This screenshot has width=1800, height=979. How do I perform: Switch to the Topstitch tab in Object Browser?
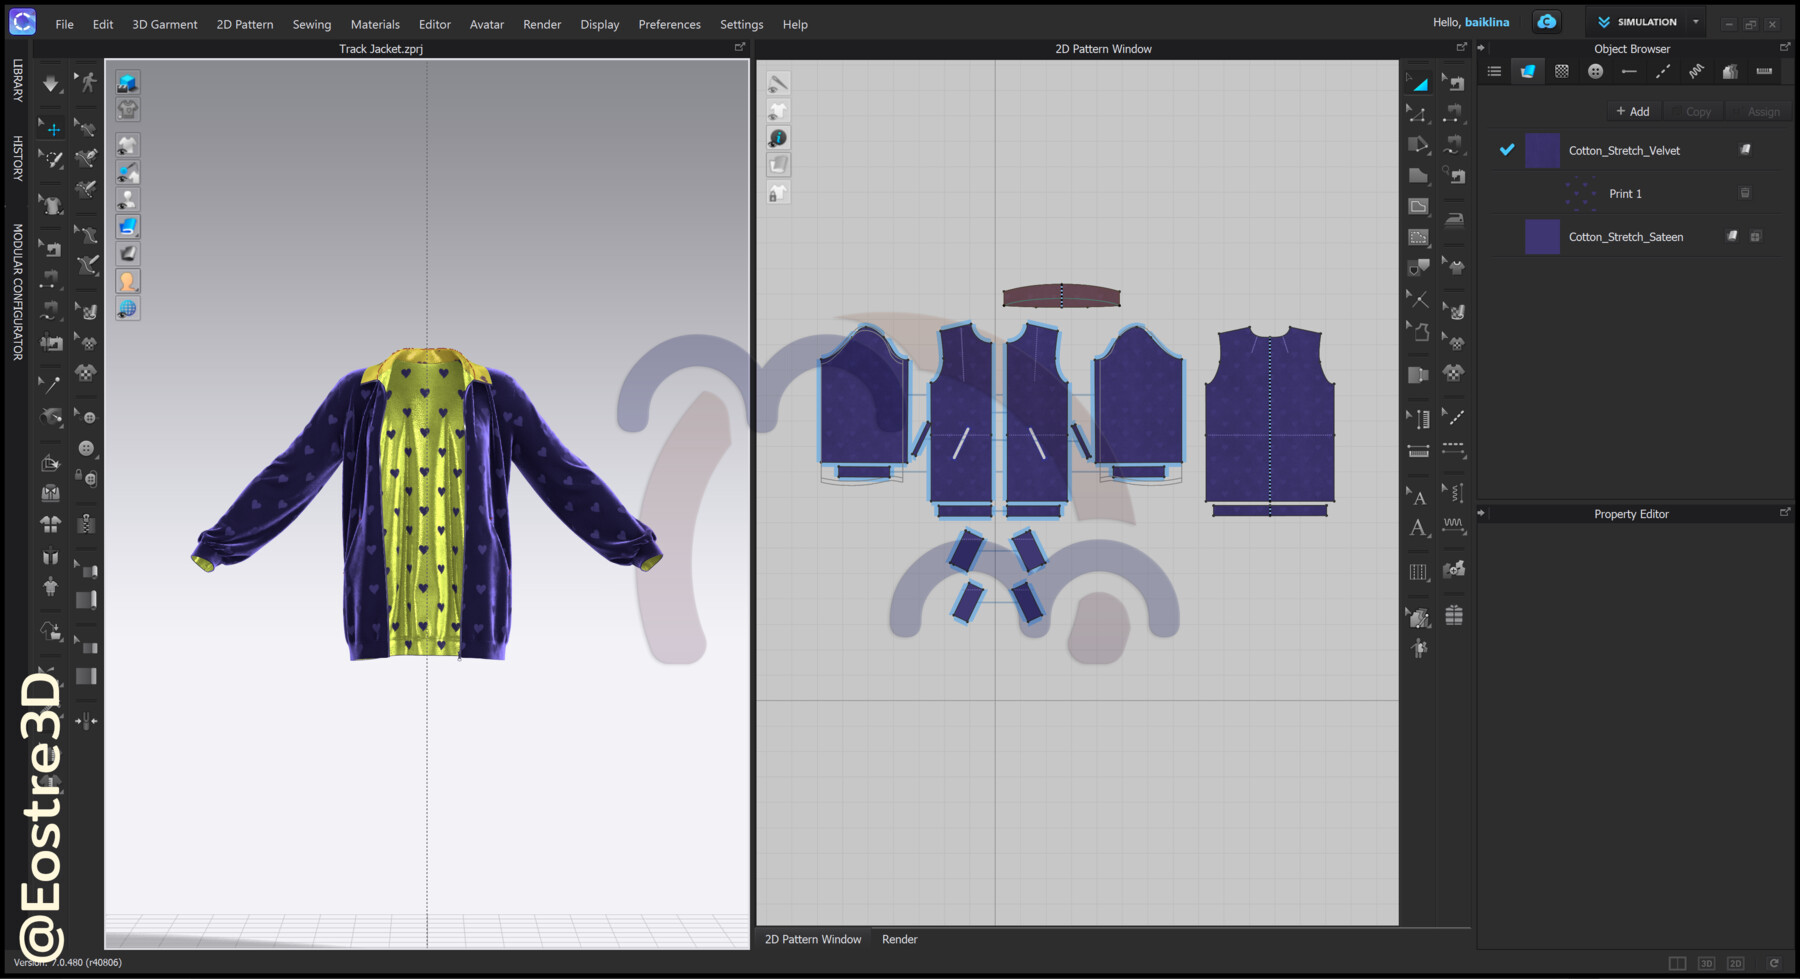[x=1662, y=72]
